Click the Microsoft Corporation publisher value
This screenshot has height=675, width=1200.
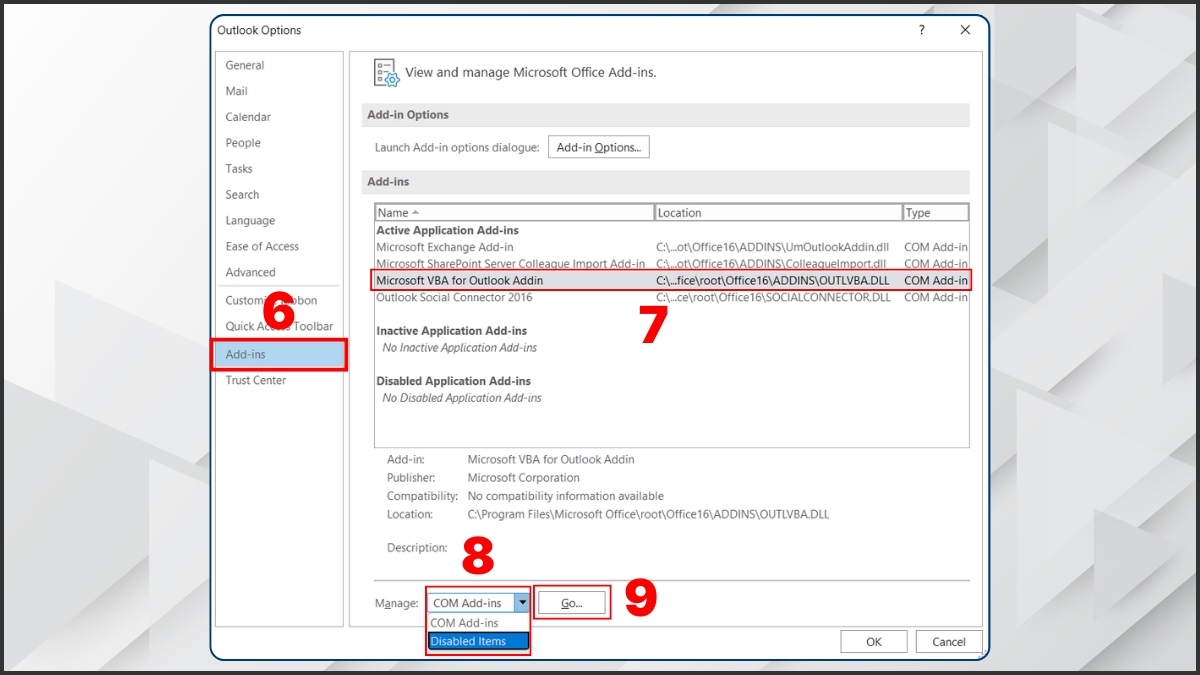pyautogui.click(x=523, y=478)
